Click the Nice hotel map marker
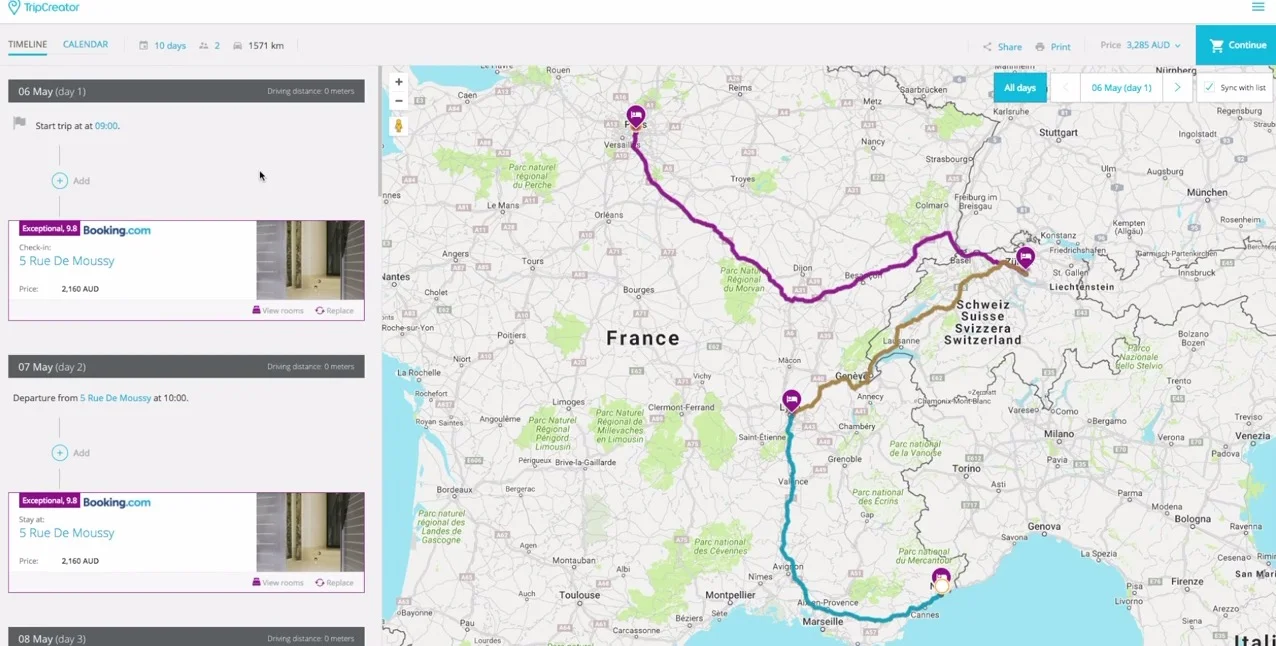Viewport: 1276px width, 646px height. coord(941,578)
